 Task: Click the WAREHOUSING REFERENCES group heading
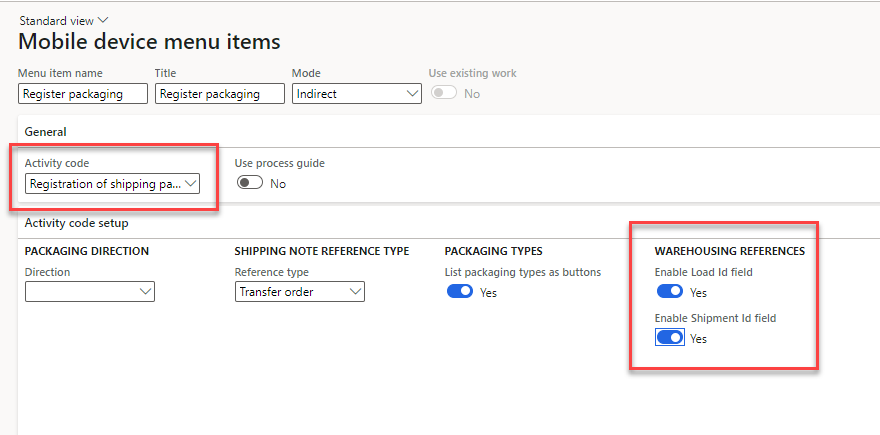click(x=729, y=251)
